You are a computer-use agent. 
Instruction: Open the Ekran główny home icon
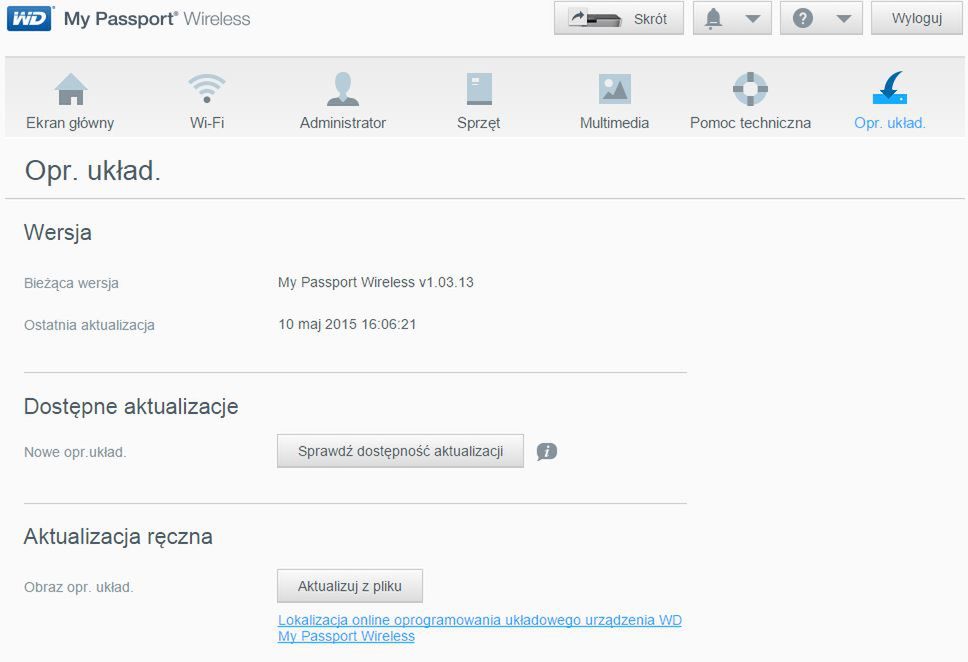pos(71,89)
